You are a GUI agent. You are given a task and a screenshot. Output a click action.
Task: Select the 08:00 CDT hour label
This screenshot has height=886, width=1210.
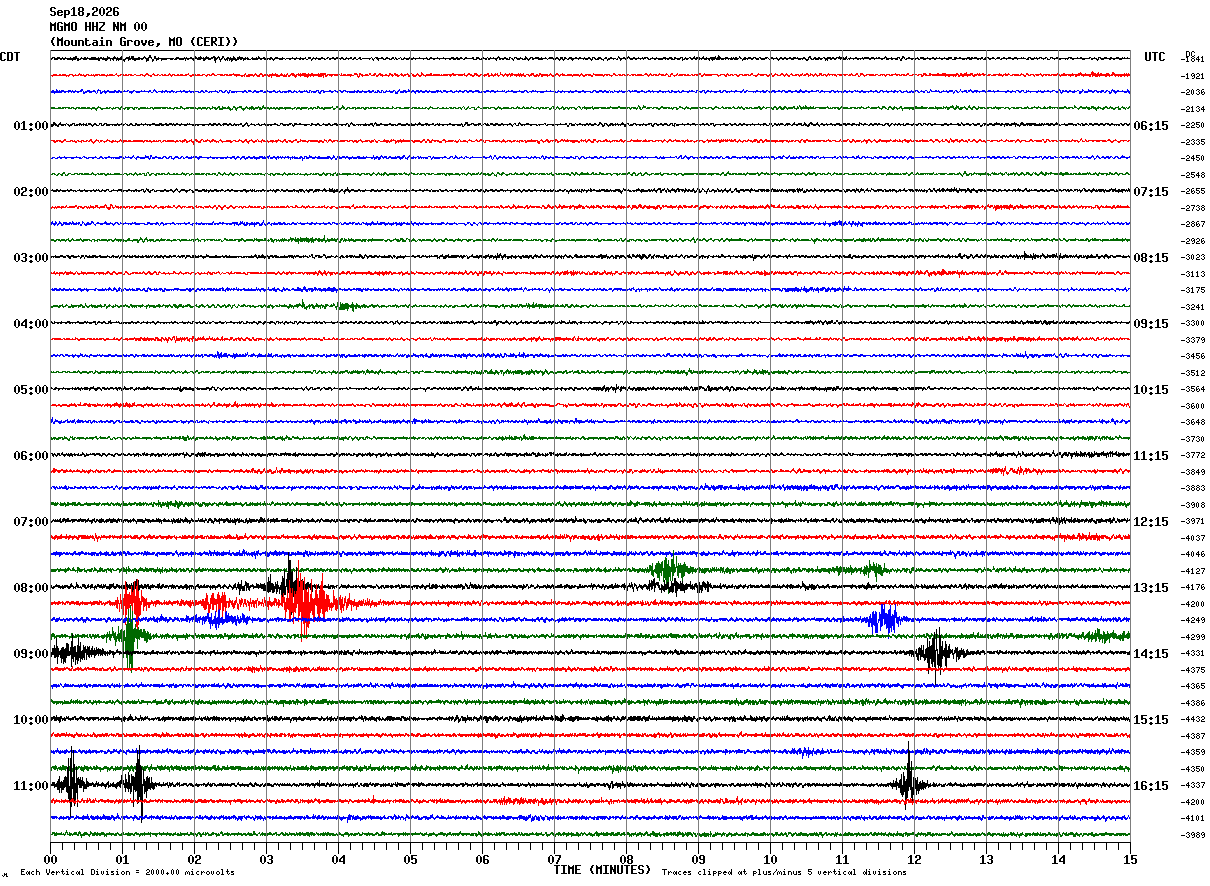click(31, 587)
